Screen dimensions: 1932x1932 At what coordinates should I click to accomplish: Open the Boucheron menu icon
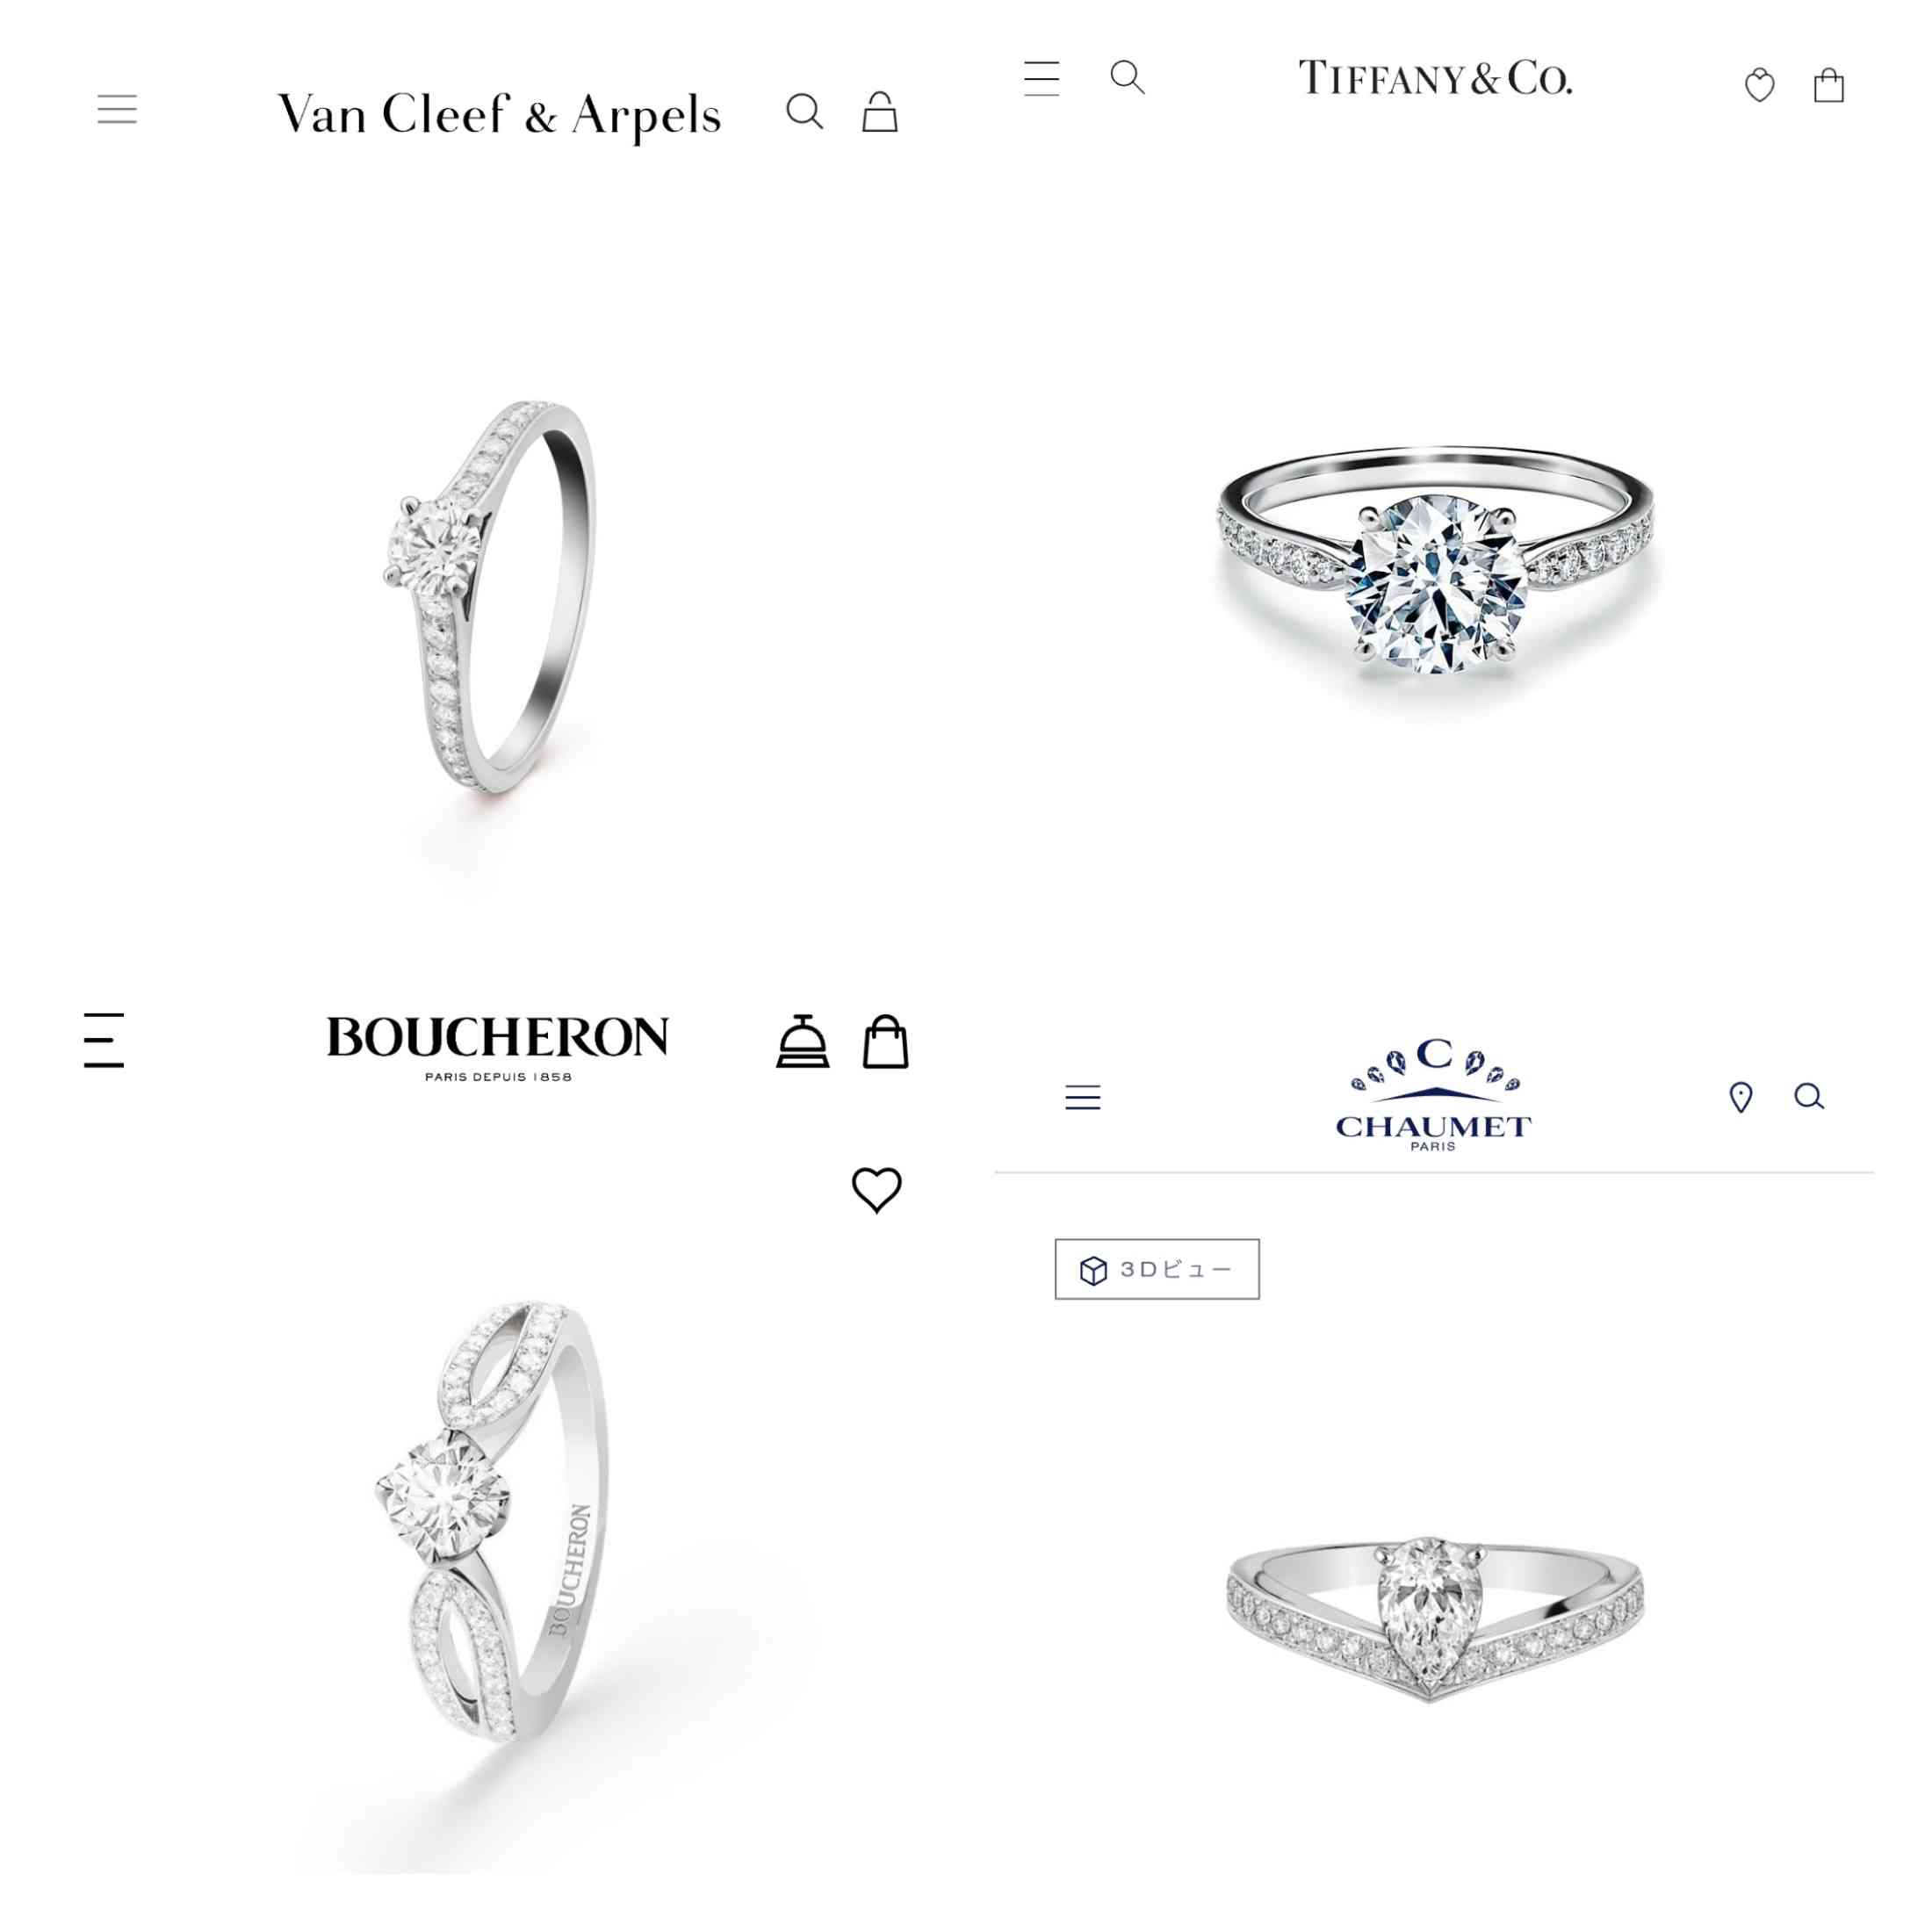(x=104, y=1040)
